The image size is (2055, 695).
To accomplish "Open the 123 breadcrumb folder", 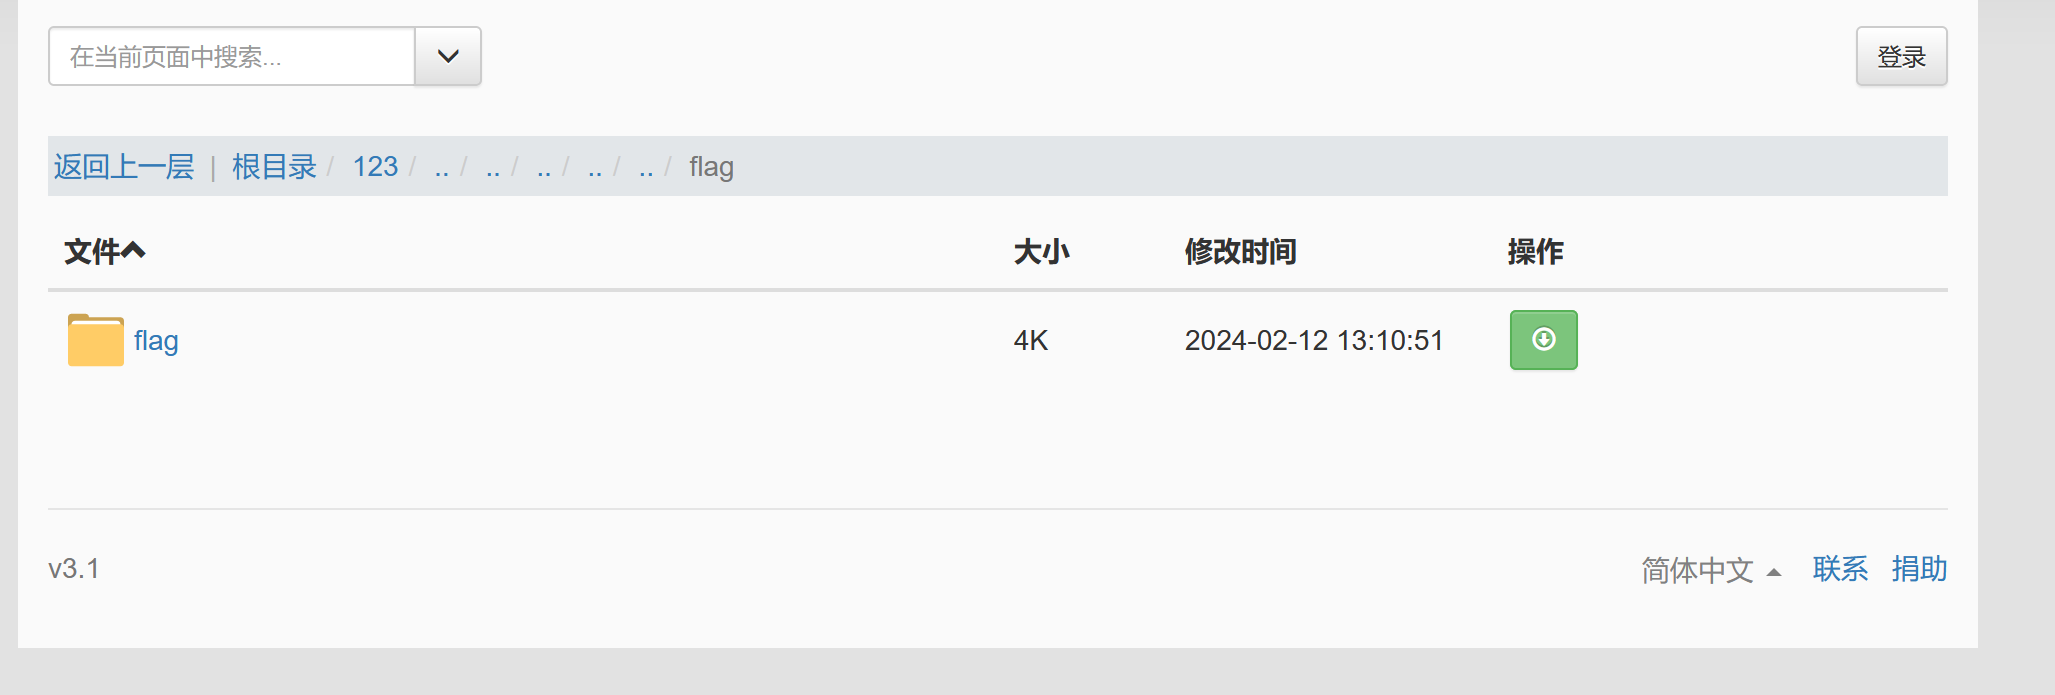I will coord(375,166).
